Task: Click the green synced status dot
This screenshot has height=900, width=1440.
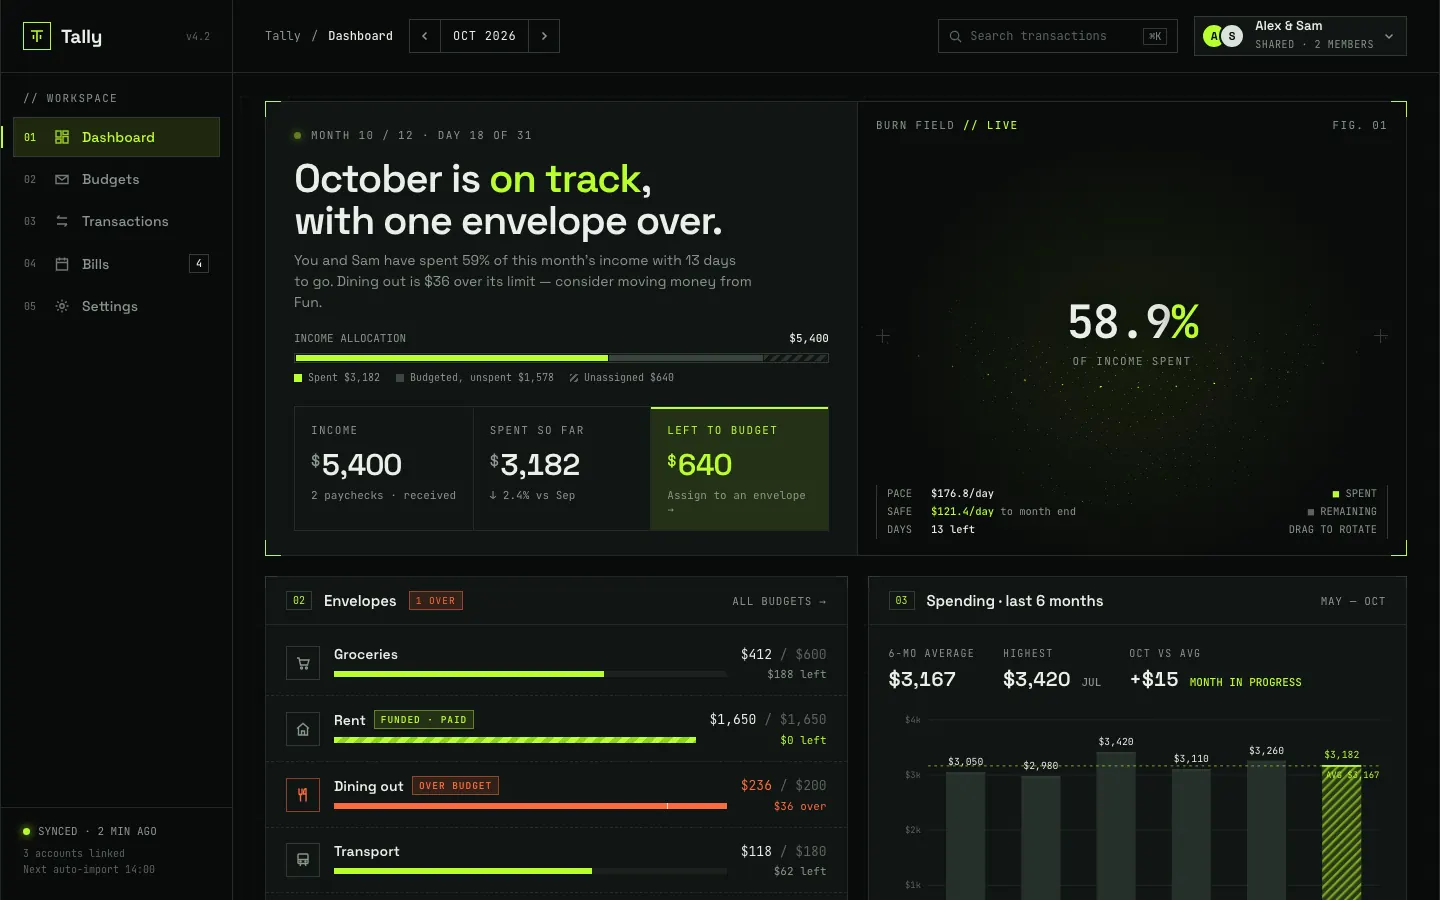Action: pyautogui.click(x=27, y=831)
